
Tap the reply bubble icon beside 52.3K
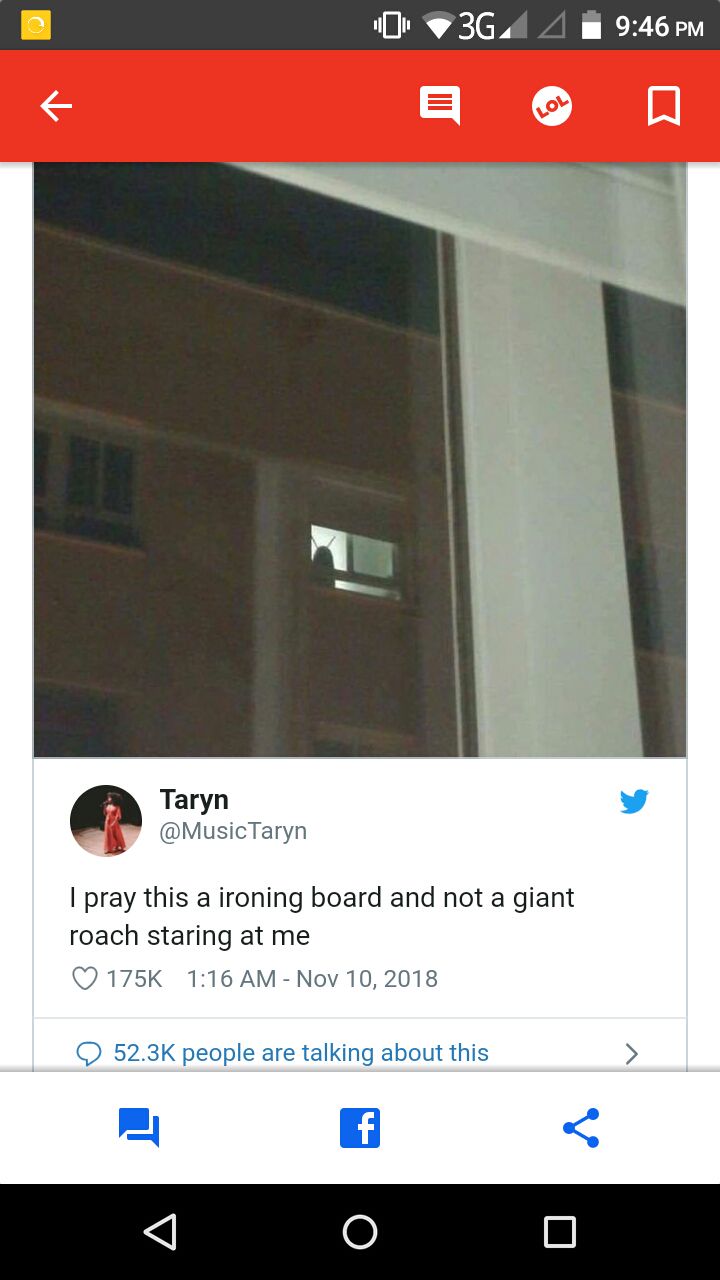[89, 1053]
